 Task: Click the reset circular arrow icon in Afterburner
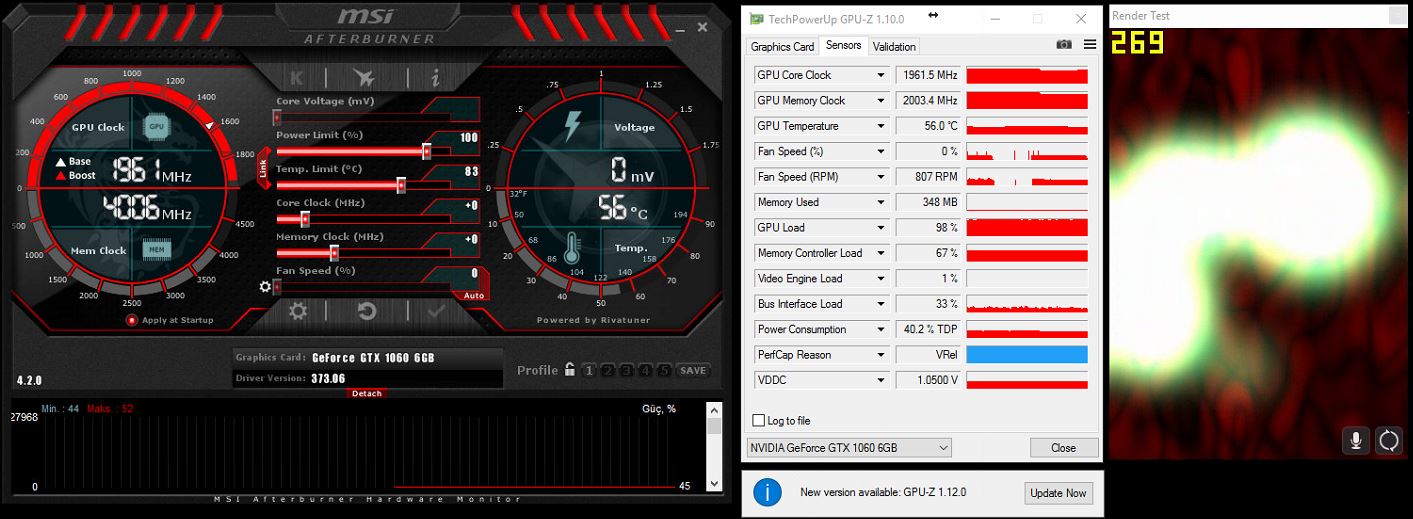coord(367,311)
